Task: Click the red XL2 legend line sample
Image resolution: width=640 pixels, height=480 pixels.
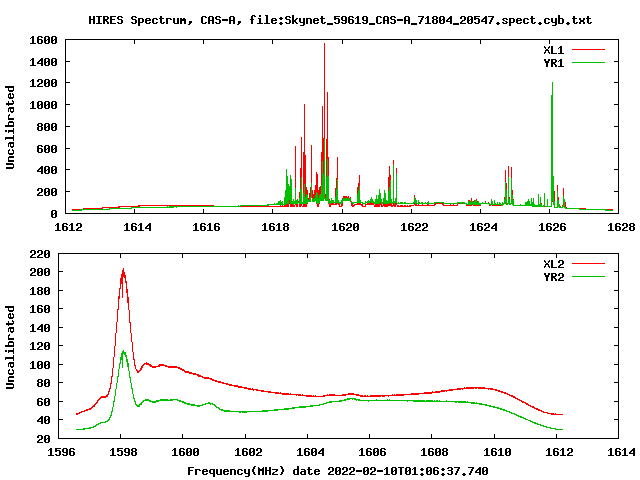Action: pos(588,264)
